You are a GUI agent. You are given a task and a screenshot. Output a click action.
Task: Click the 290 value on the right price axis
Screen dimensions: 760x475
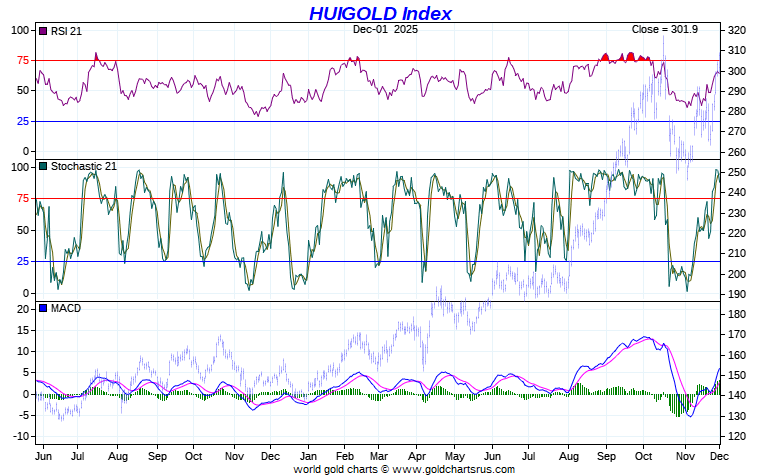(737, 91)
